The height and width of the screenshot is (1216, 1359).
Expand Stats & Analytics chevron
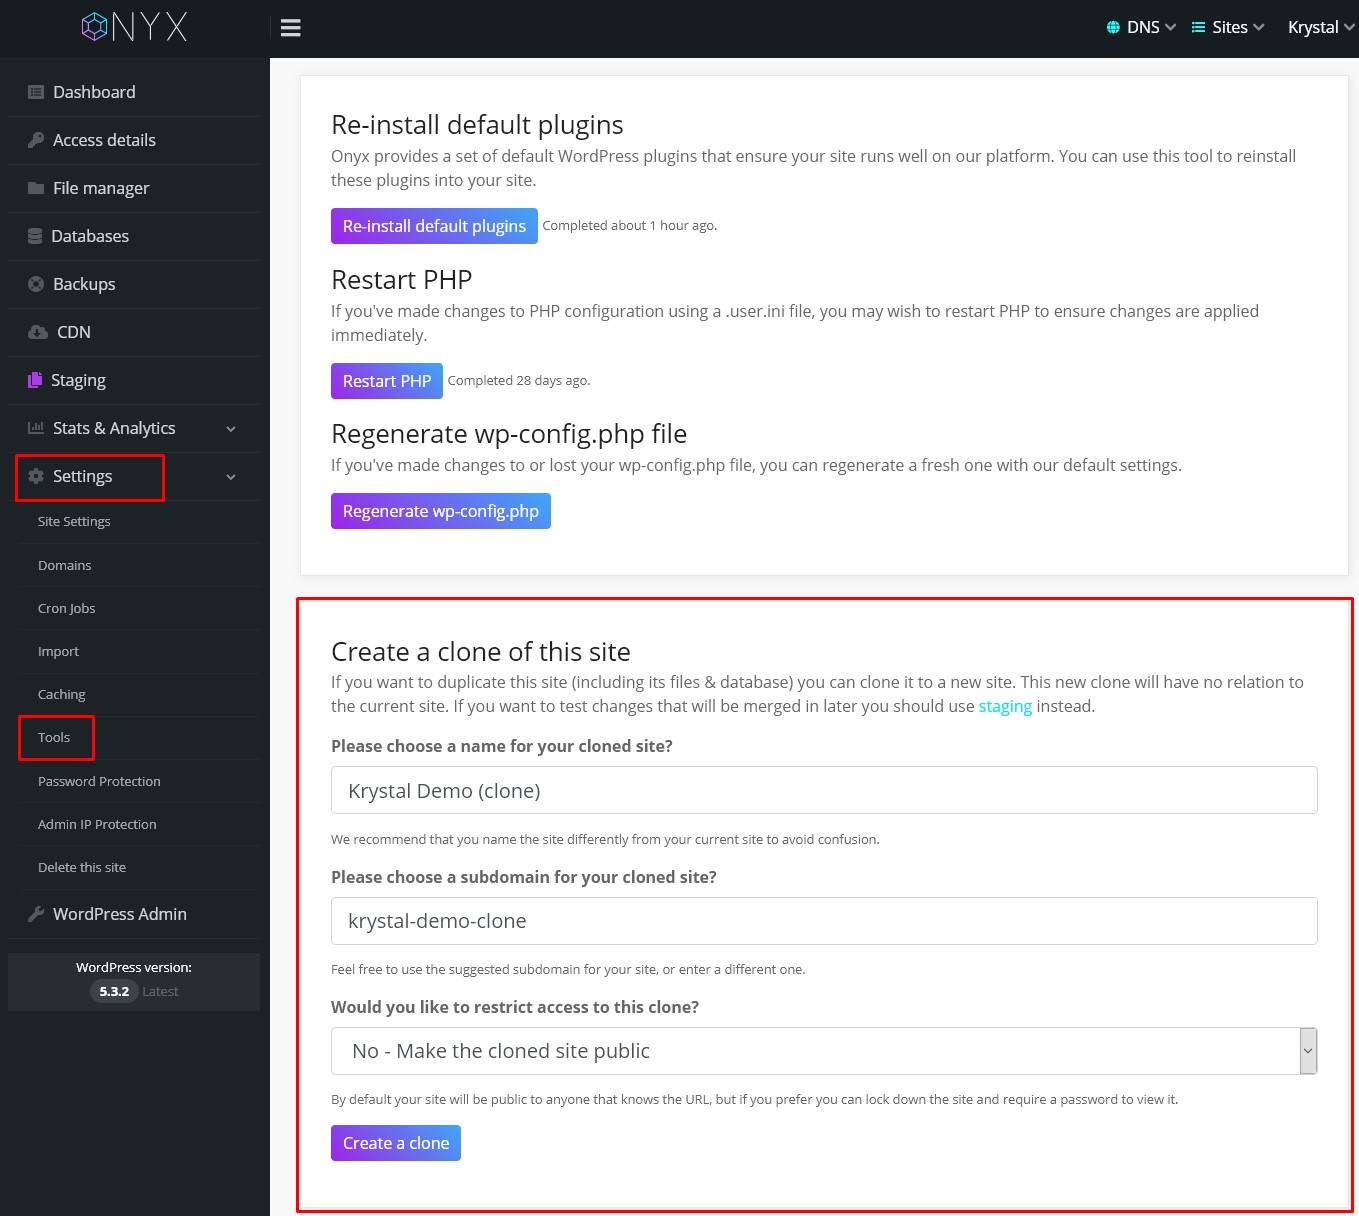[231, 429]
